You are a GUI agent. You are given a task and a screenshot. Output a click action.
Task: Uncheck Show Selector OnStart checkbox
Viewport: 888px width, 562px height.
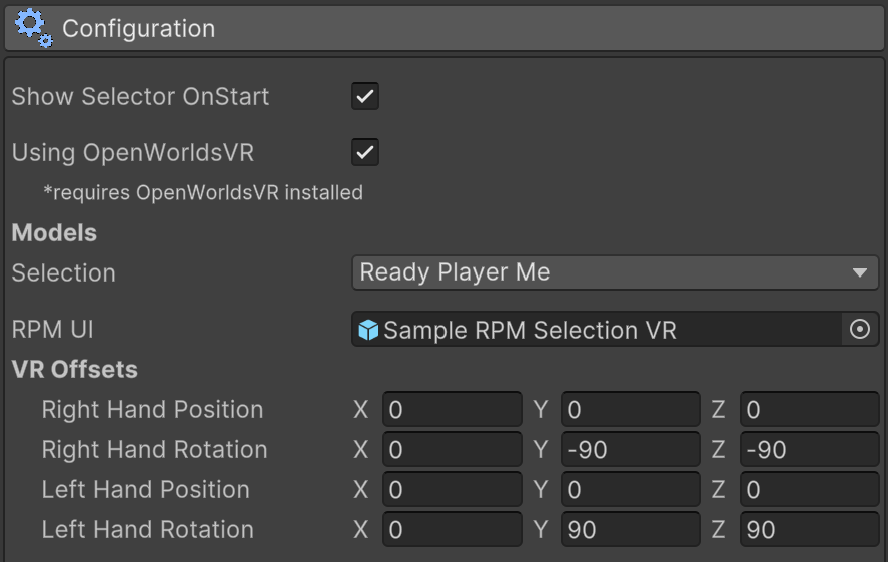[365, 97]
